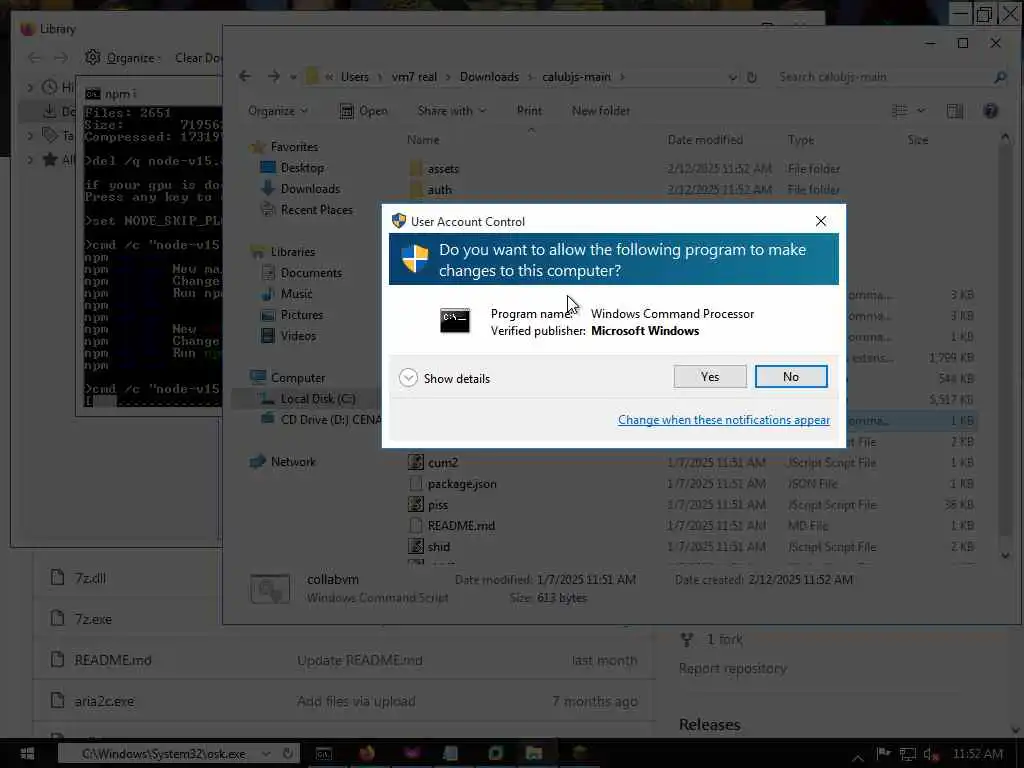Click New folder in Explorer toolbar
The width and height of the screenshot is (1024, 768).
[601, 111]
